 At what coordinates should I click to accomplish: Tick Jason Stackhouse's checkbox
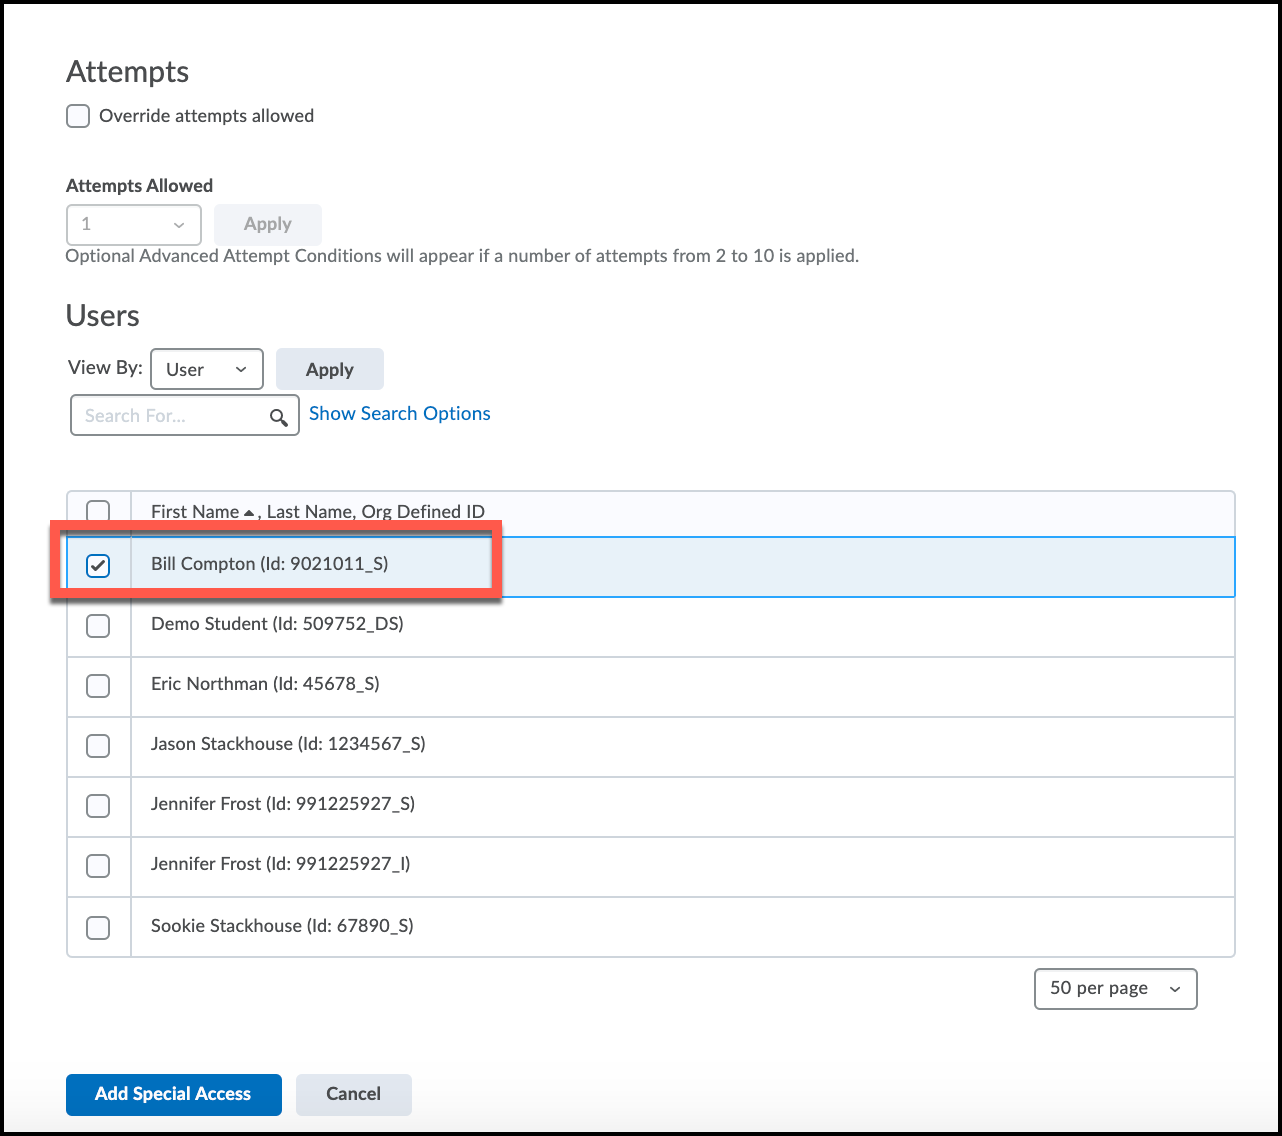pos(98,746)
